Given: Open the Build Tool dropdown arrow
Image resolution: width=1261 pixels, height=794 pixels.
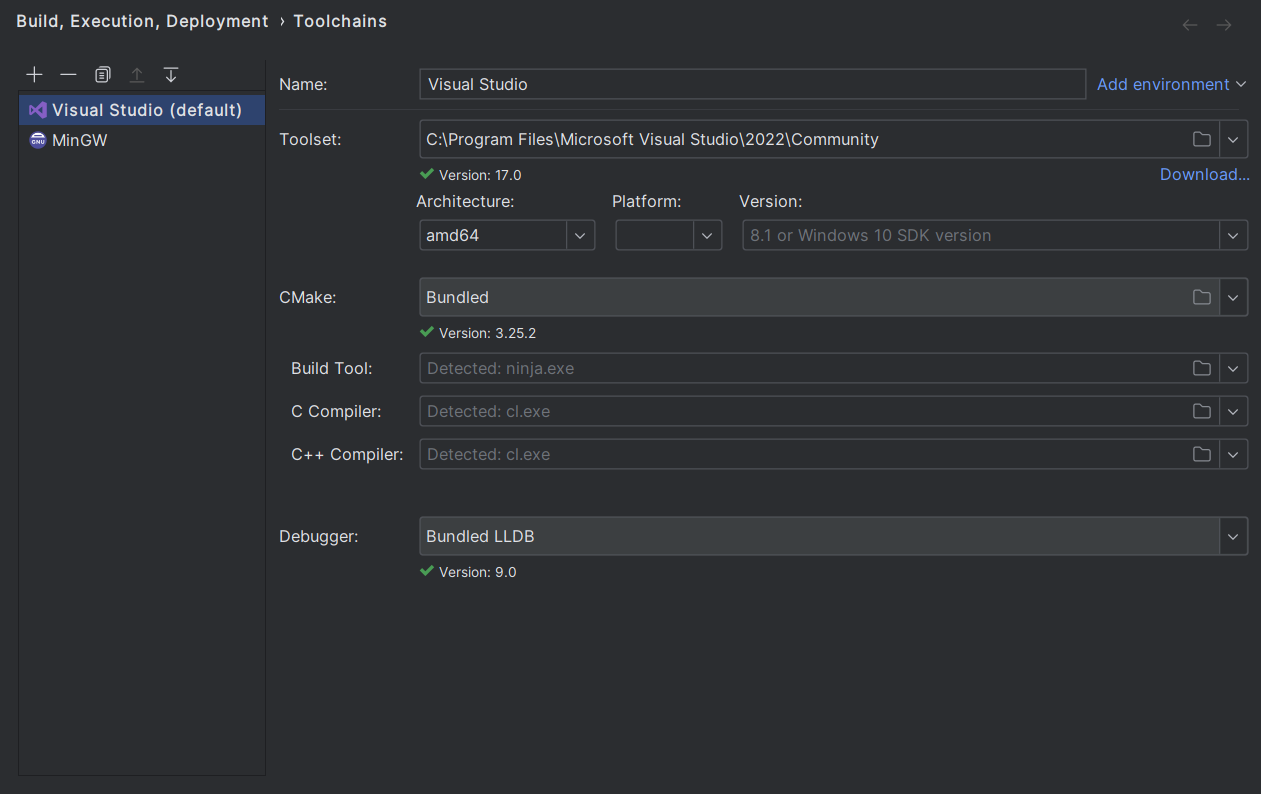Looking at the screenshot, I should pyautogui.click(x=1233, y=369).
